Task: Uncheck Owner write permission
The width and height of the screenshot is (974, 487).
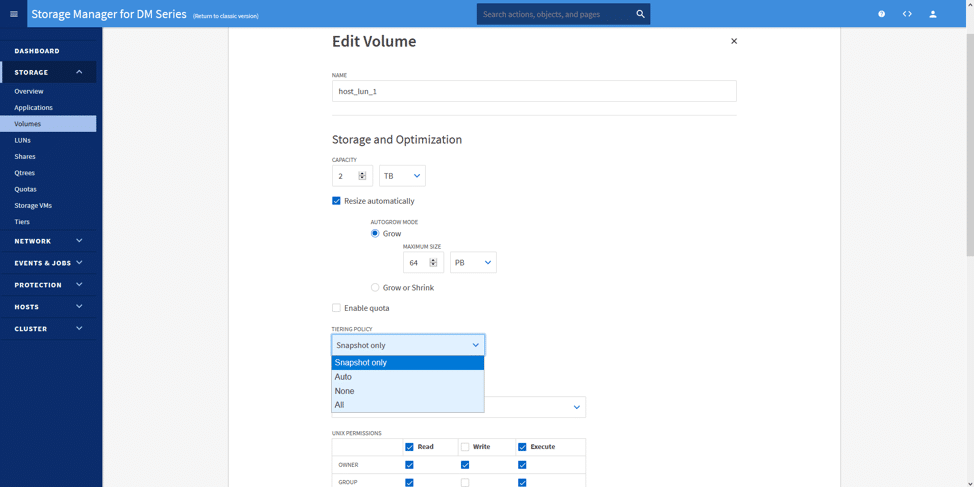Action: click(x=465, y=465)
